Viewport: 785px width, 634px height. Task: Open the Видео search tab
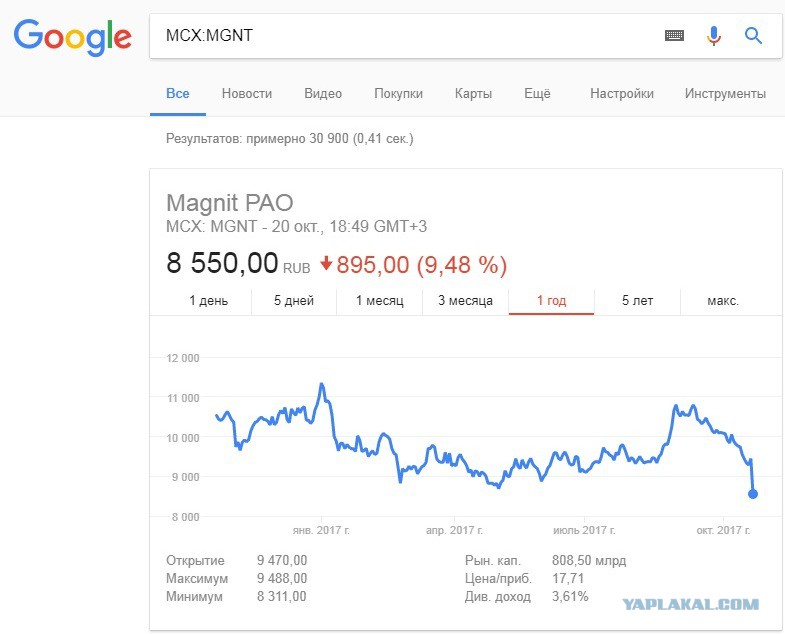(323, 94)
